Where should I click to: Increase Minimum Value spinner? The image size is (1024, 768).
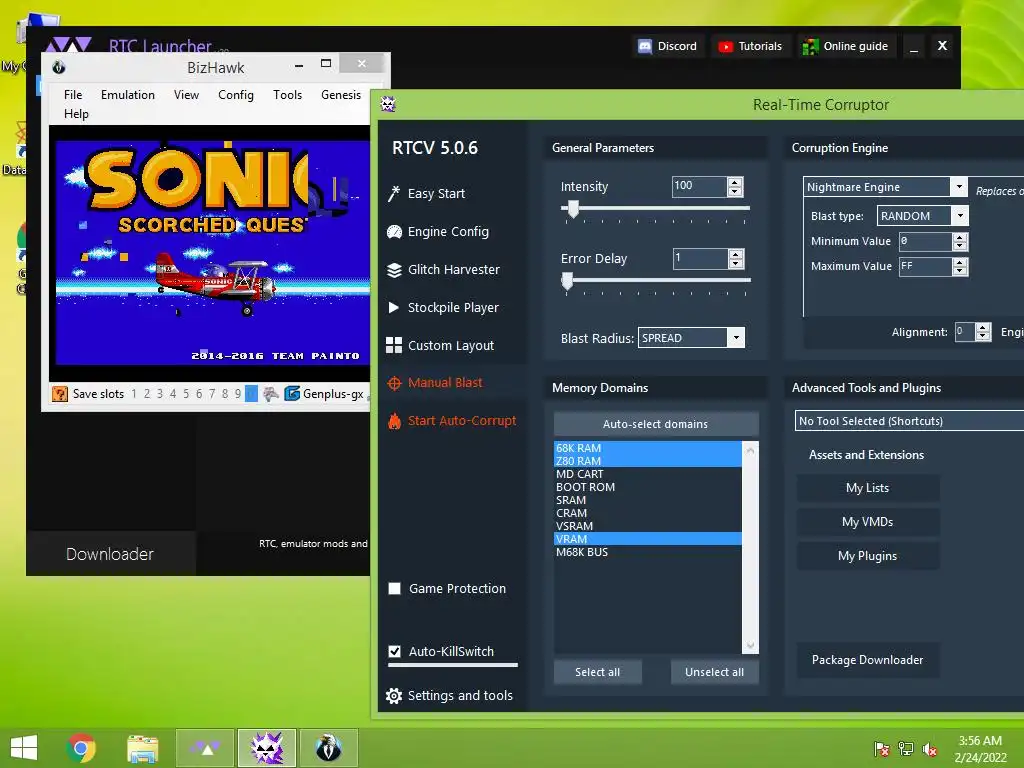959,238
